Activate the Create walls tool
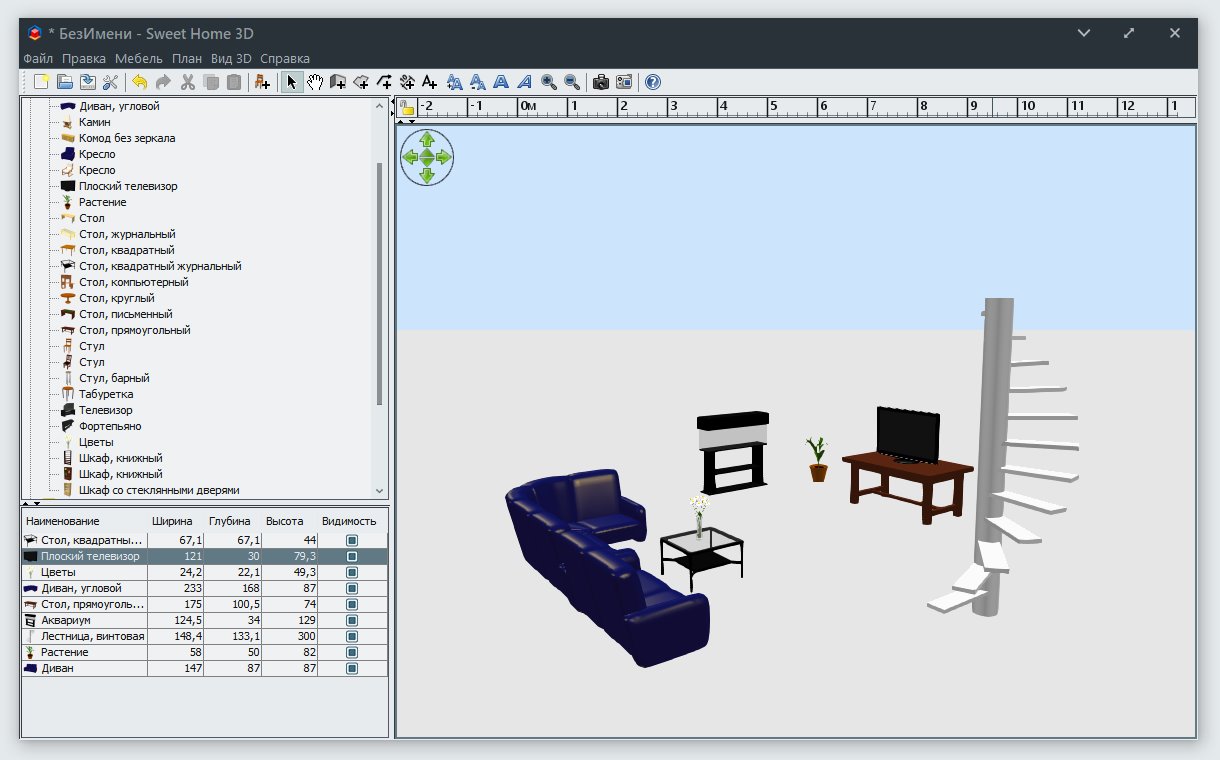The image size is (1220, 760). tap(338, 82)
